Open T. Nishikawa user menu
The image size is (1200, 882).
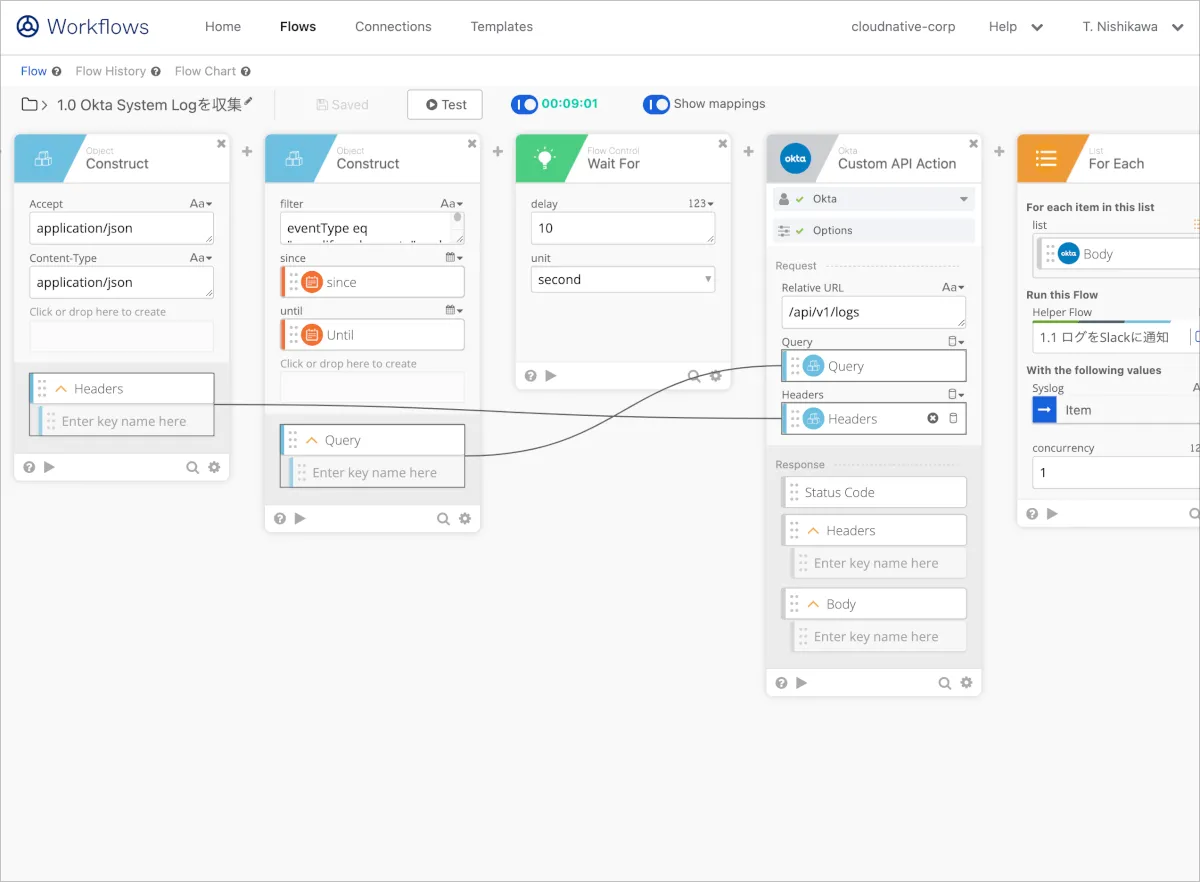coord(1132,27)
